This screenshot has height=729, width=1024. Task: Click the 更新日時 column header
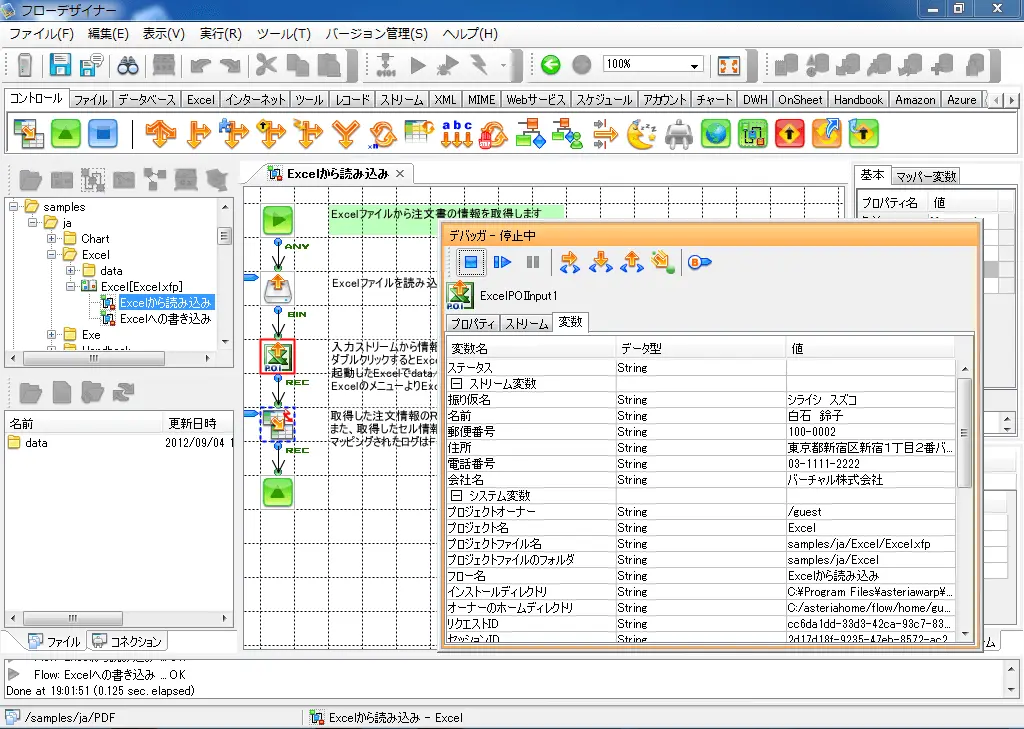click(197, 423)
